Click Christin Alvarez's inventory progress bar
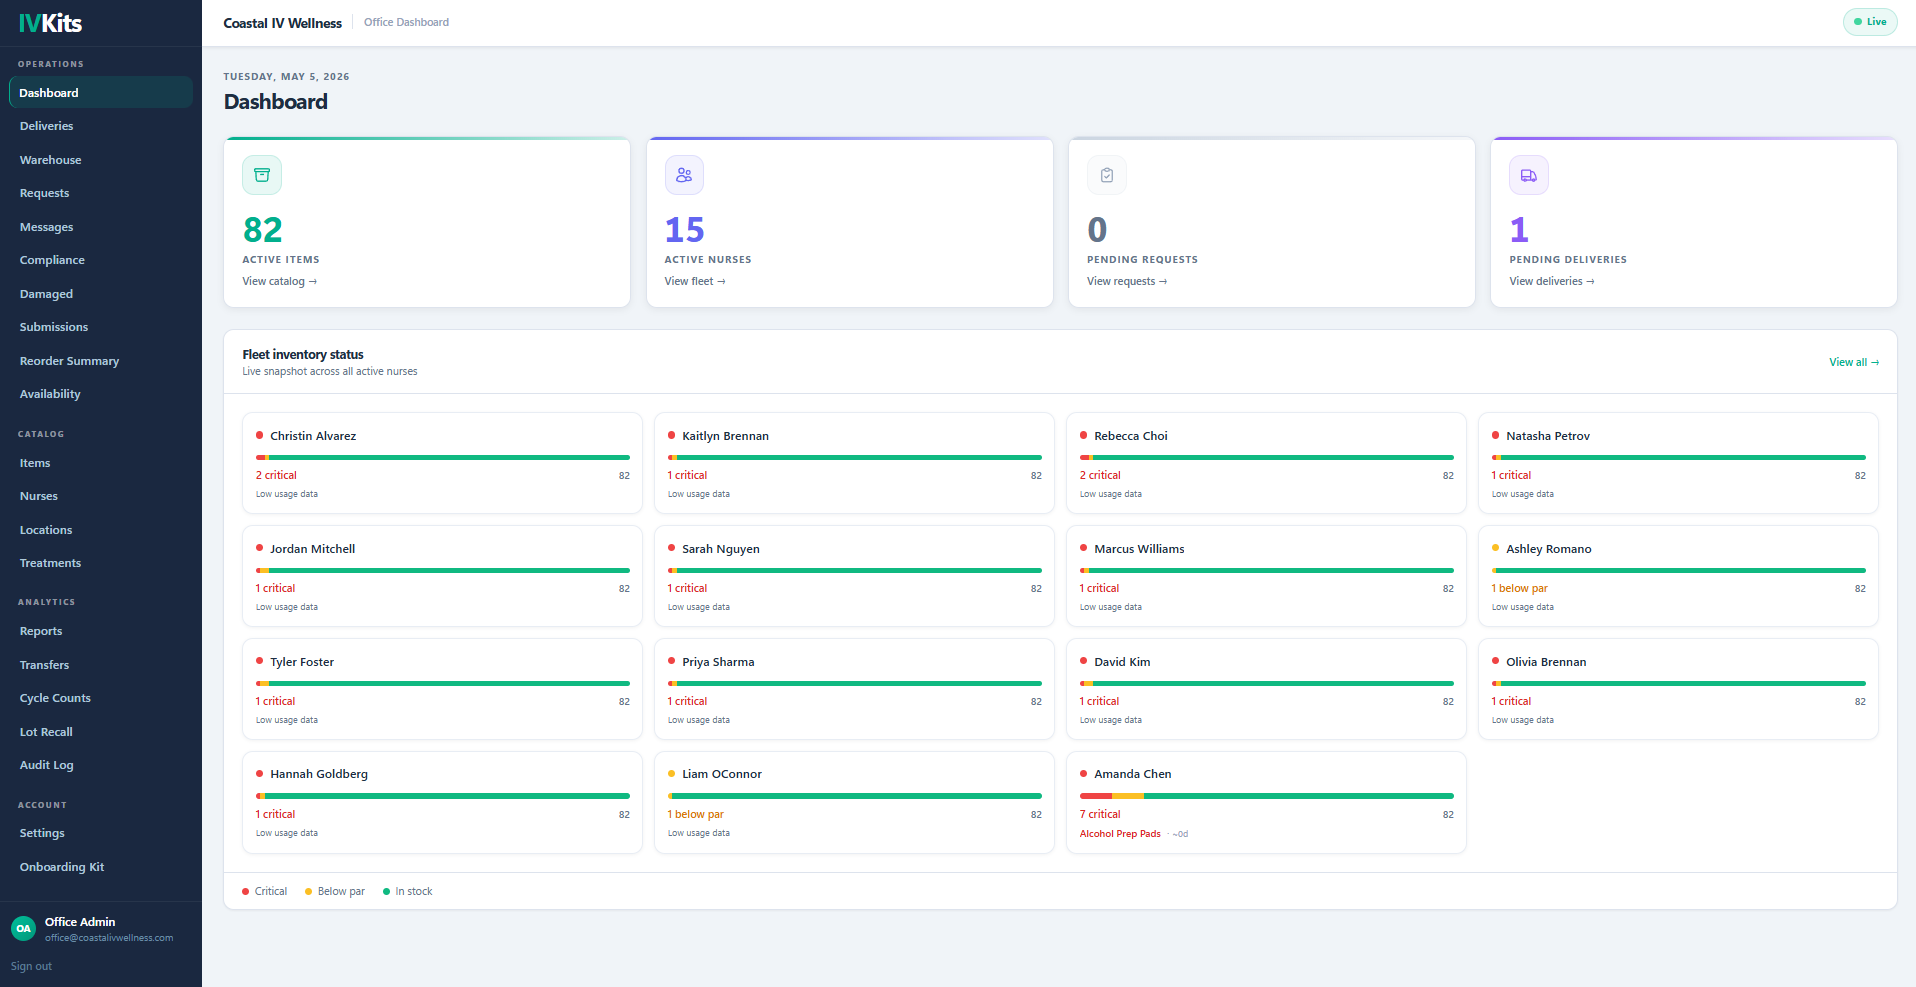1916x987 pixels. point(442,457)
